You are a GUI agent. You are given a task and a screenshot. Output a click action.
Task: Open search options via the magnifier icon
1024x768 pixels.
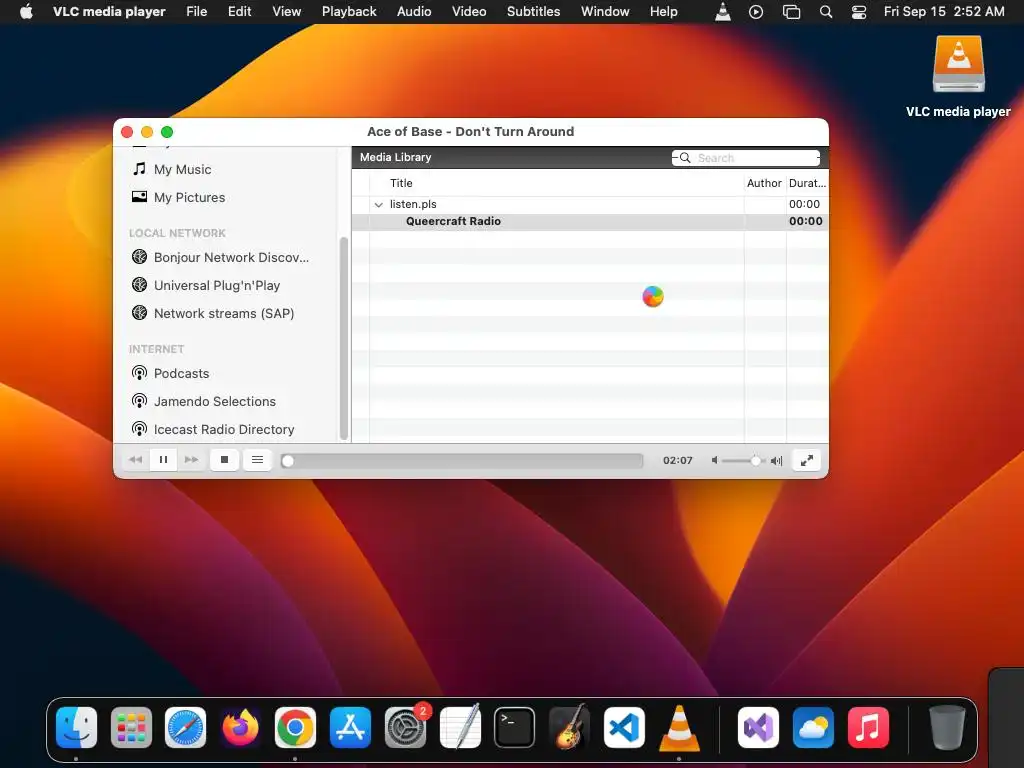683,158
